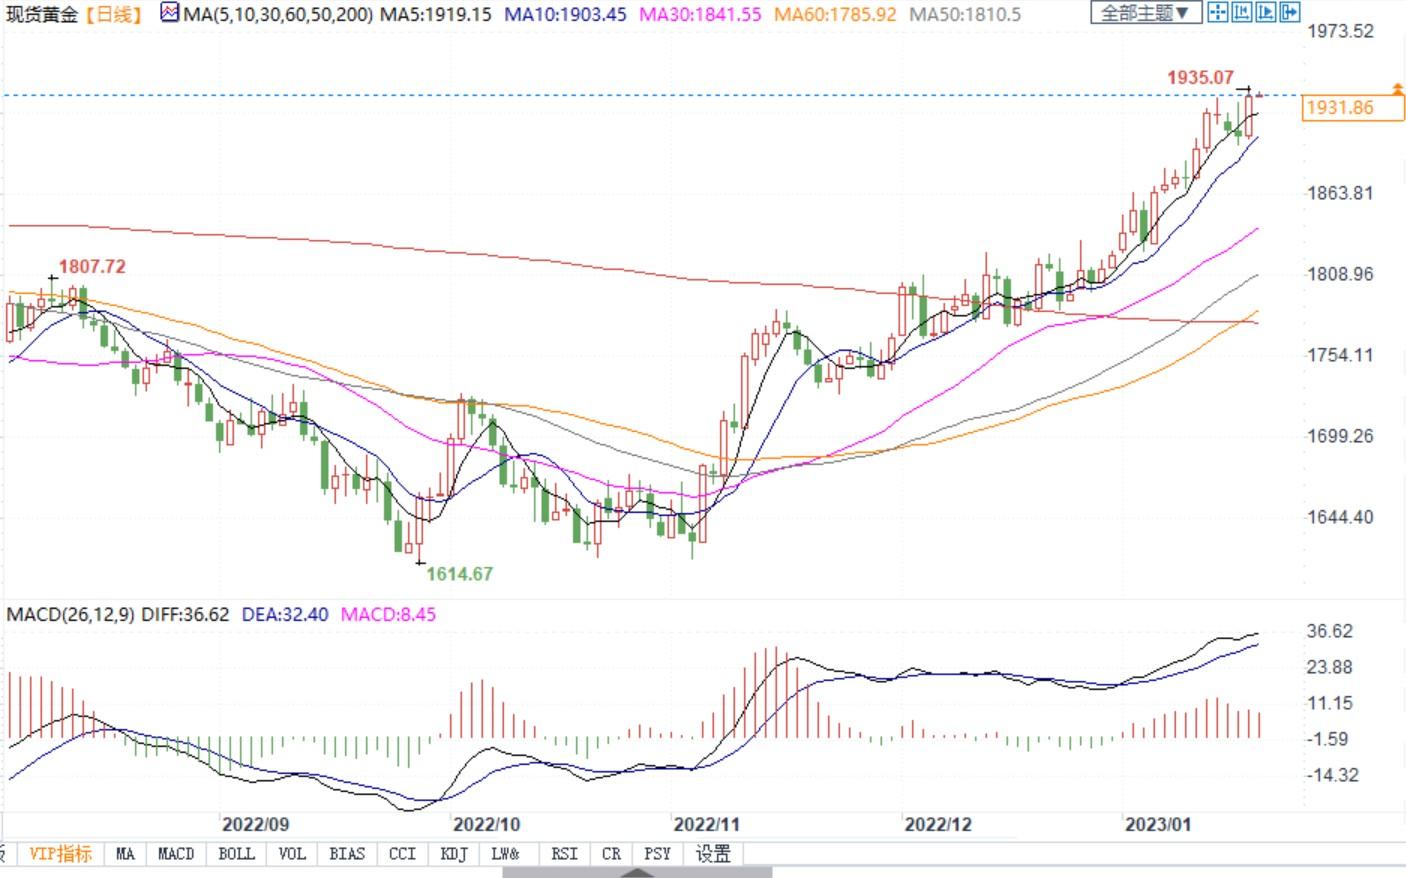
Task: Click the scroll-to-latest arrow icon
Action: tap(1289, 13)
